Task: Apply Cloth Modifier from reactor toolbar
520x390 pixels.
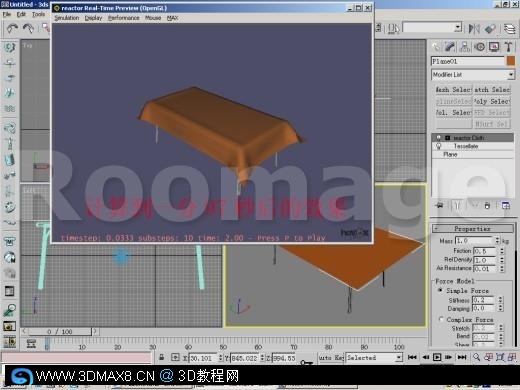Action: click(x=10, y=241)
